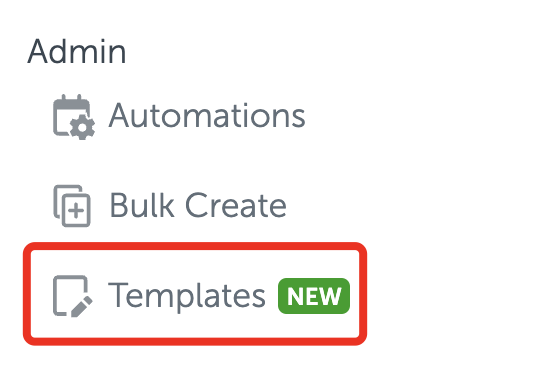Click the Templates pencil-page icon
543x379 pixels.
tap(72, 296)
